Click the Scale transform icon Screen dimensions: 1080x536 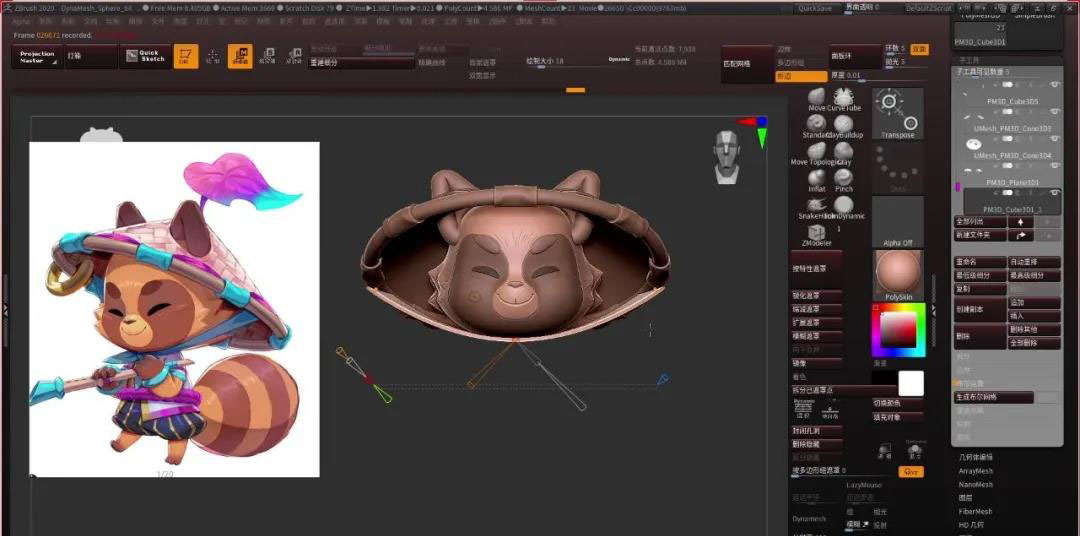click(267, 56)
